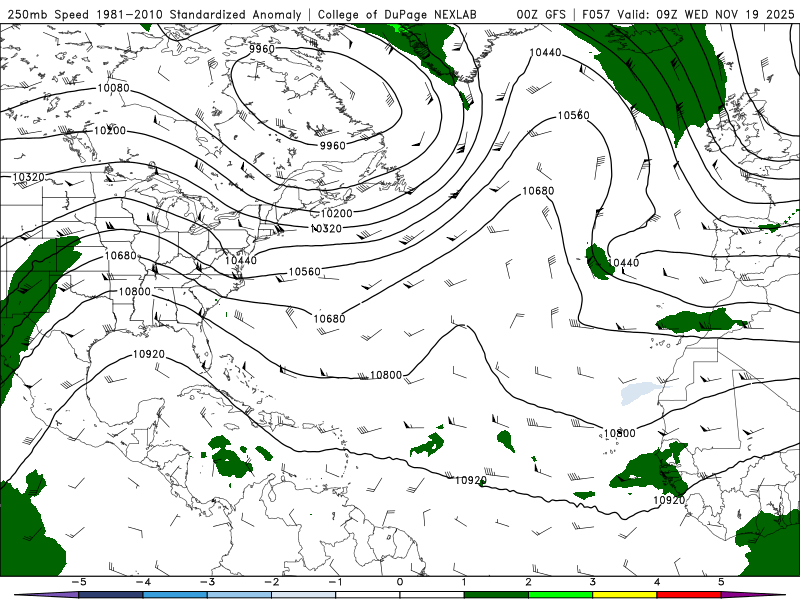Click the 'College of DuPage NEXLAB' text
The image size is (800, 600).
coord(397,14)
